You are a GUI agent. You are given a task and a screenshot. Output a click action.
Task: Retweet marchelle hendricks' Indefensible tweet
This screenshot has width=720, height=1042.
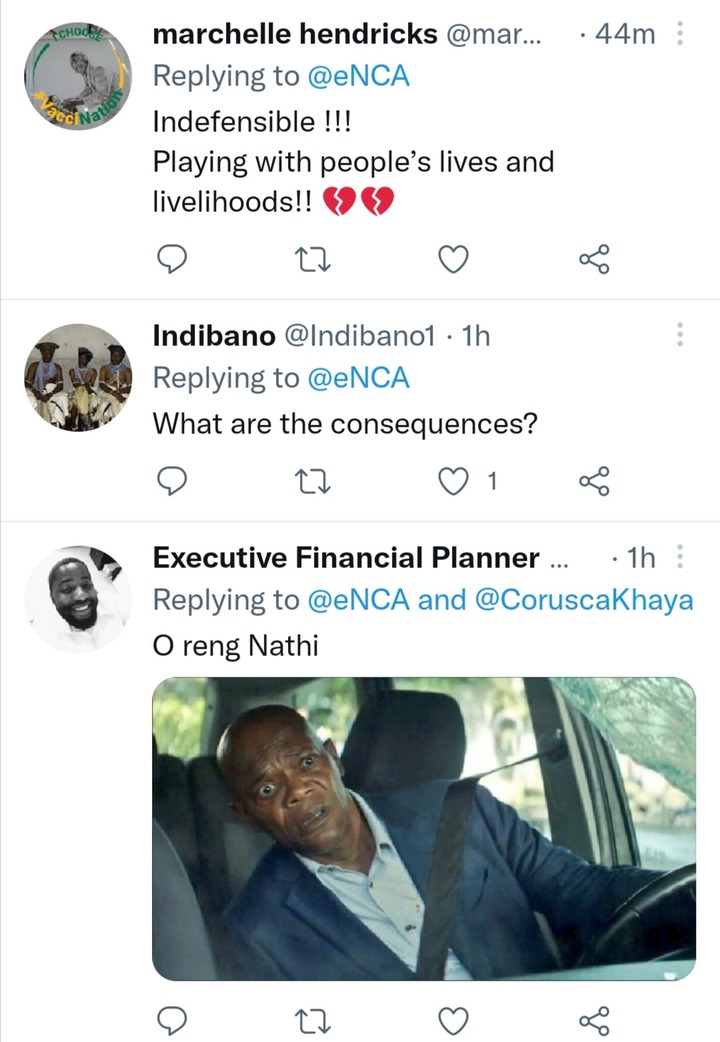[312, 260]
